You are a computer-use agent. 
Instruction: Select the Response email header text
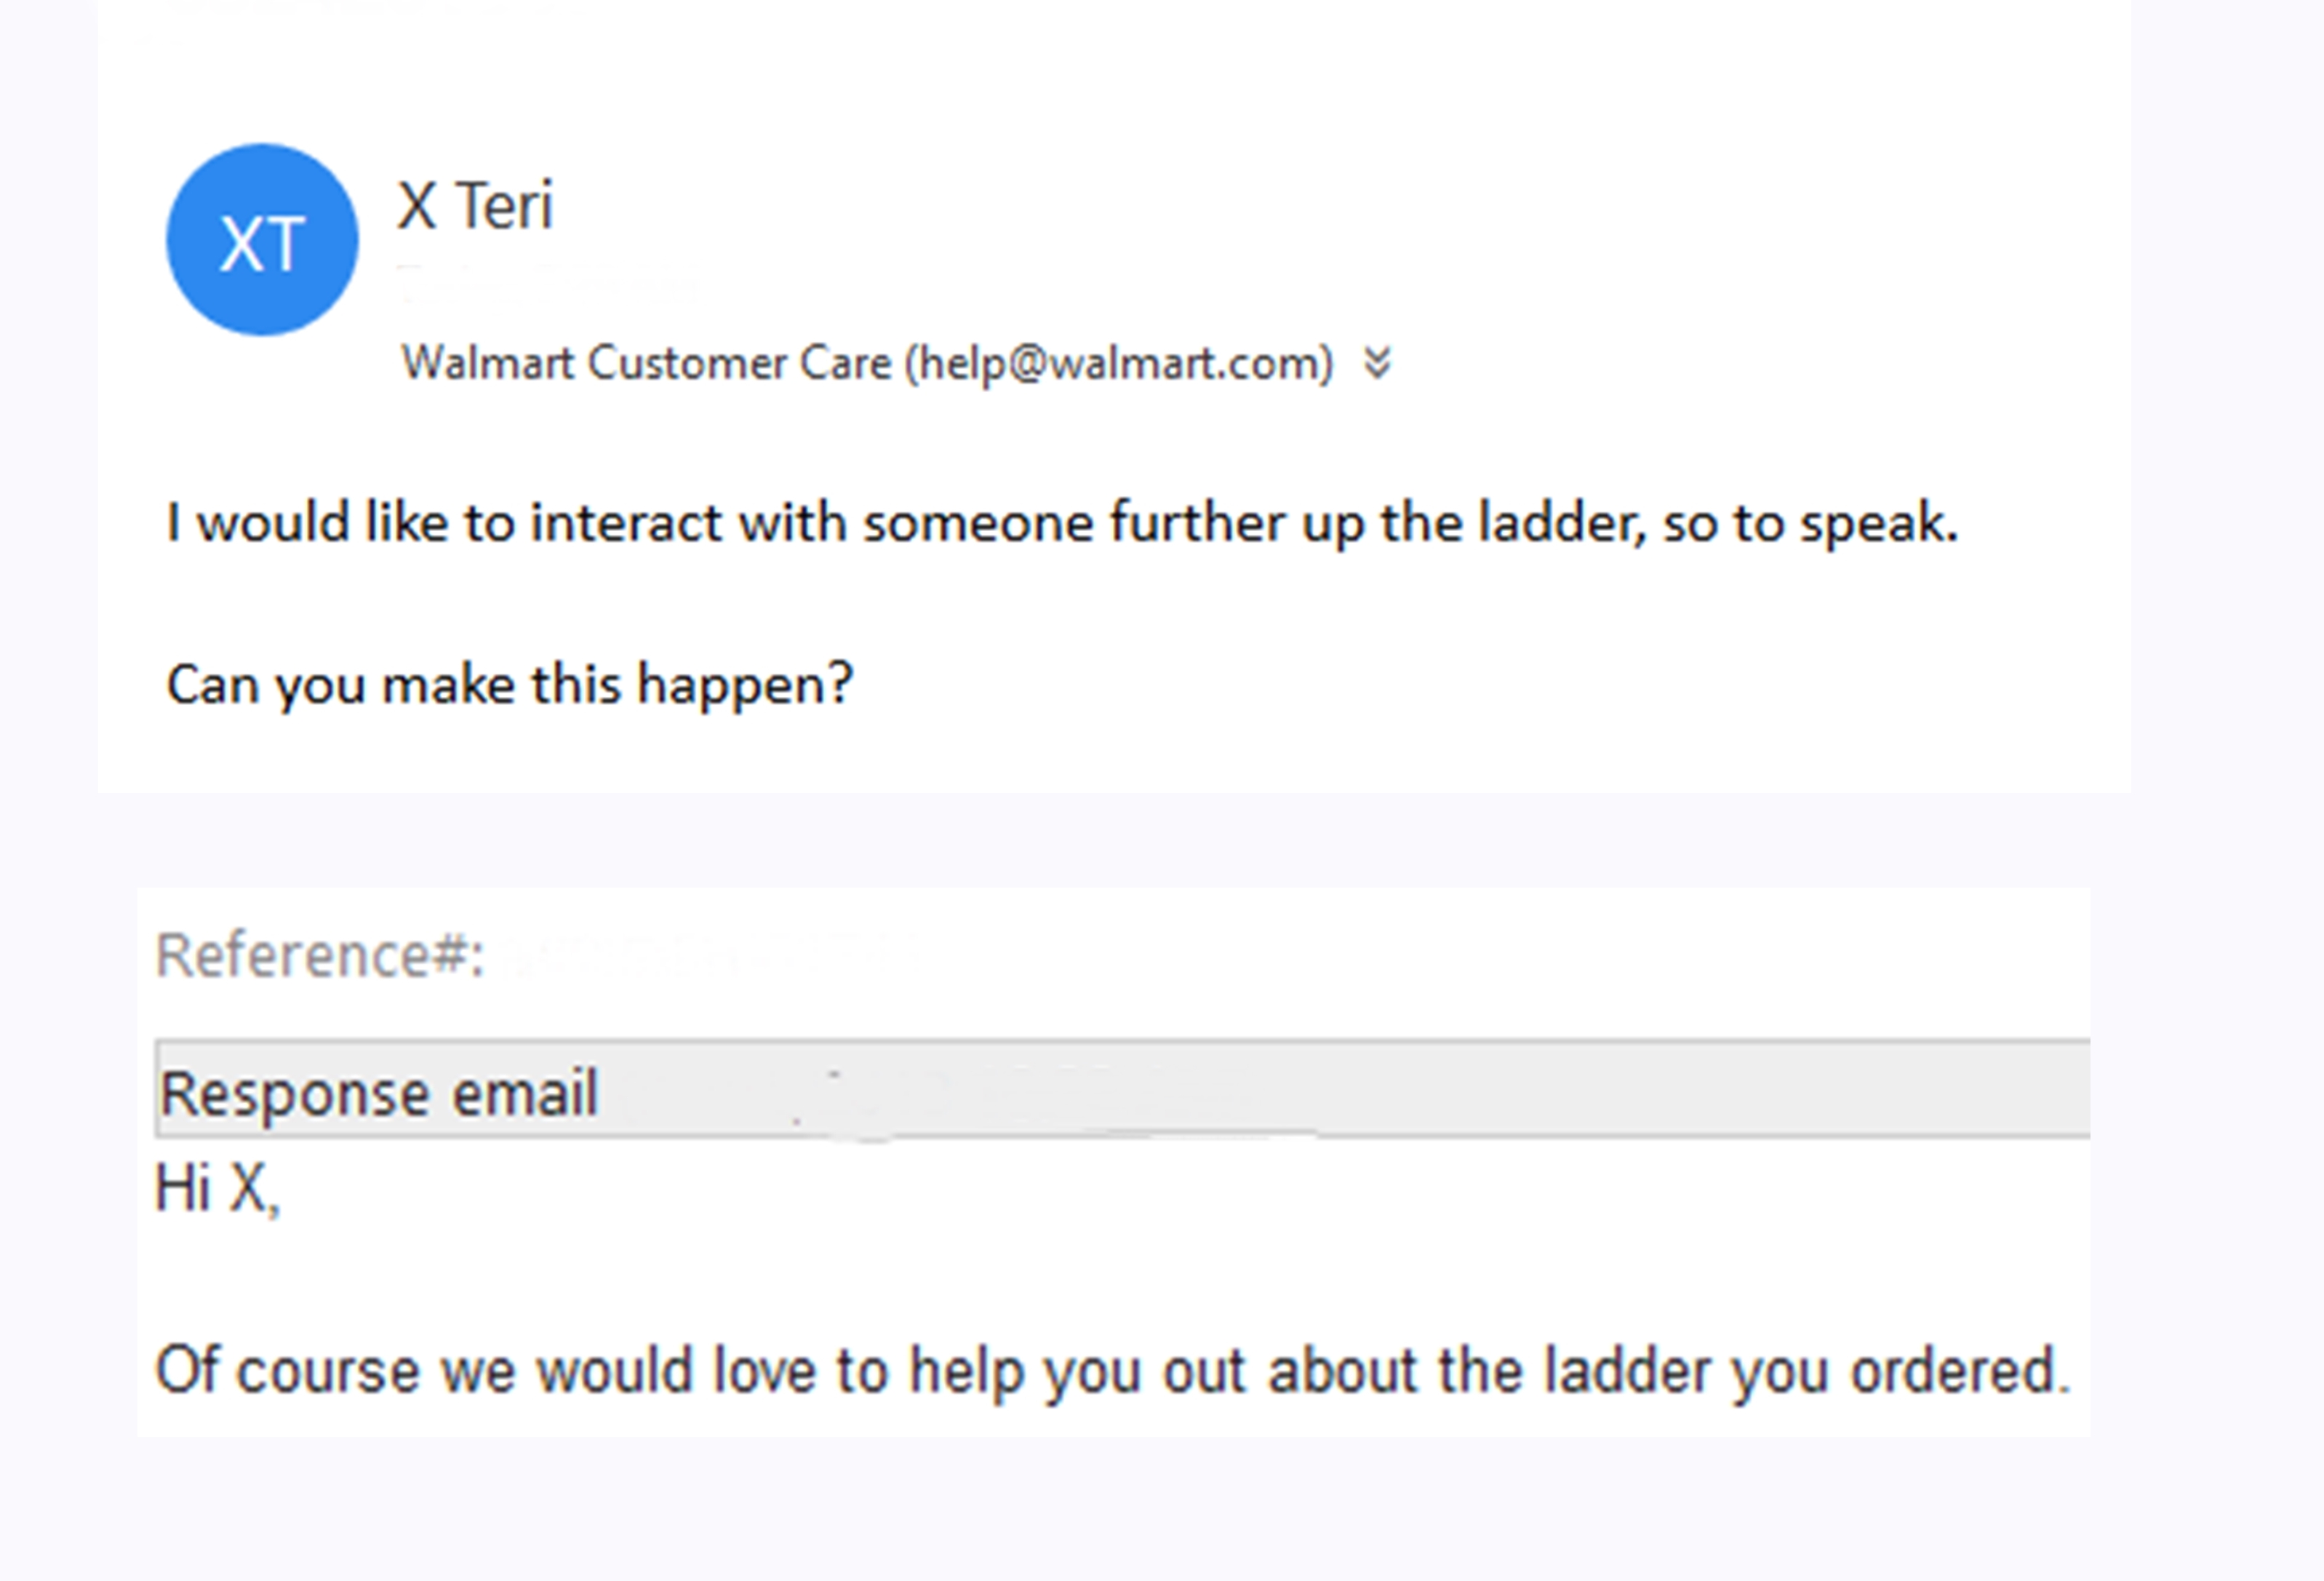[379, 1092]
